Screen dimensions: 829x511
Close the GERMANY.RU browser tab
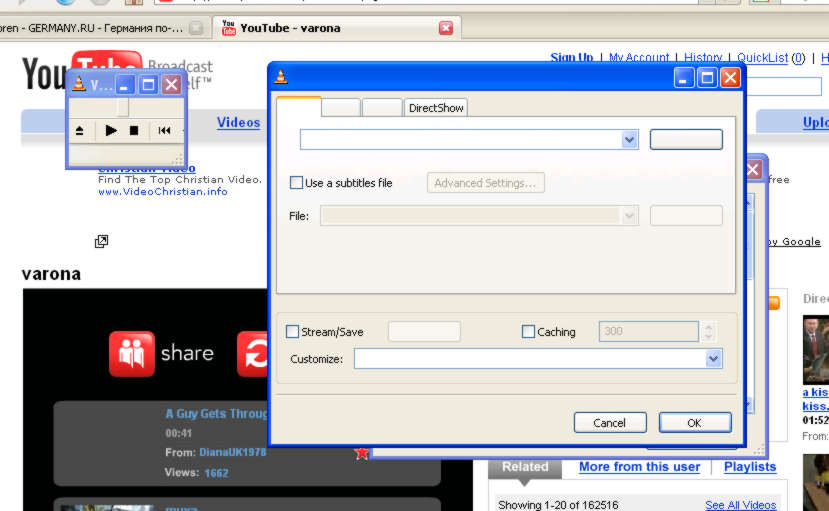pos(196,28)
